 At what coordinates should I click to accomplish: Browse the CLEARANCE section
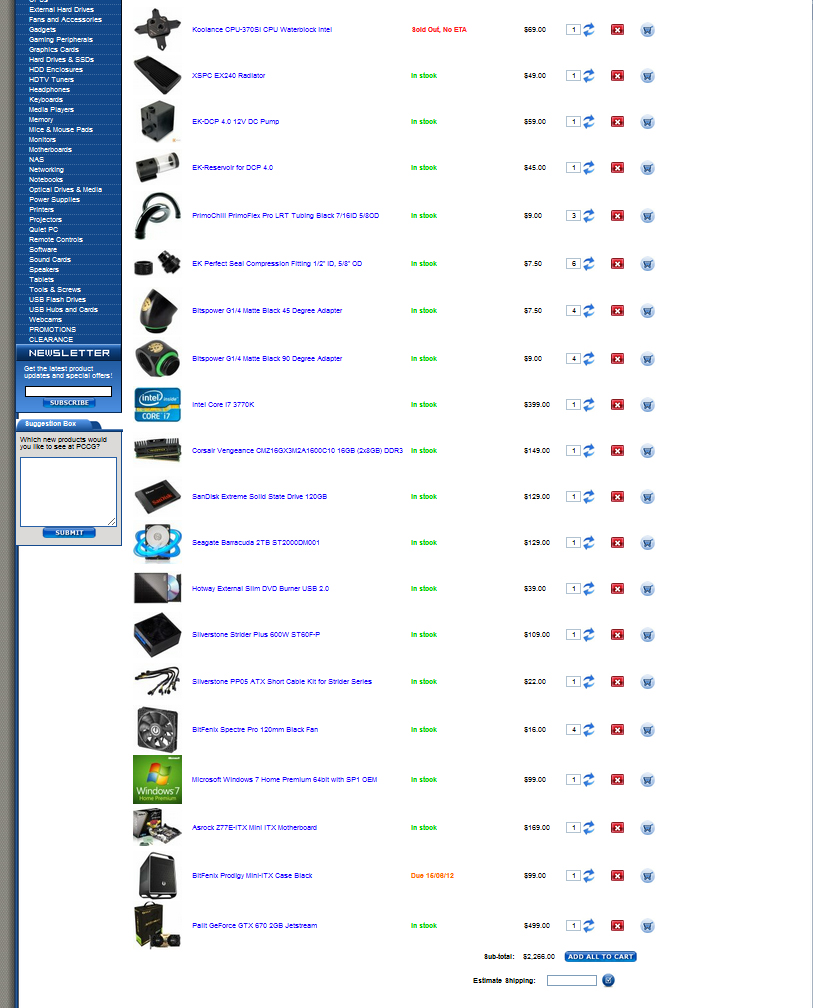51,339
